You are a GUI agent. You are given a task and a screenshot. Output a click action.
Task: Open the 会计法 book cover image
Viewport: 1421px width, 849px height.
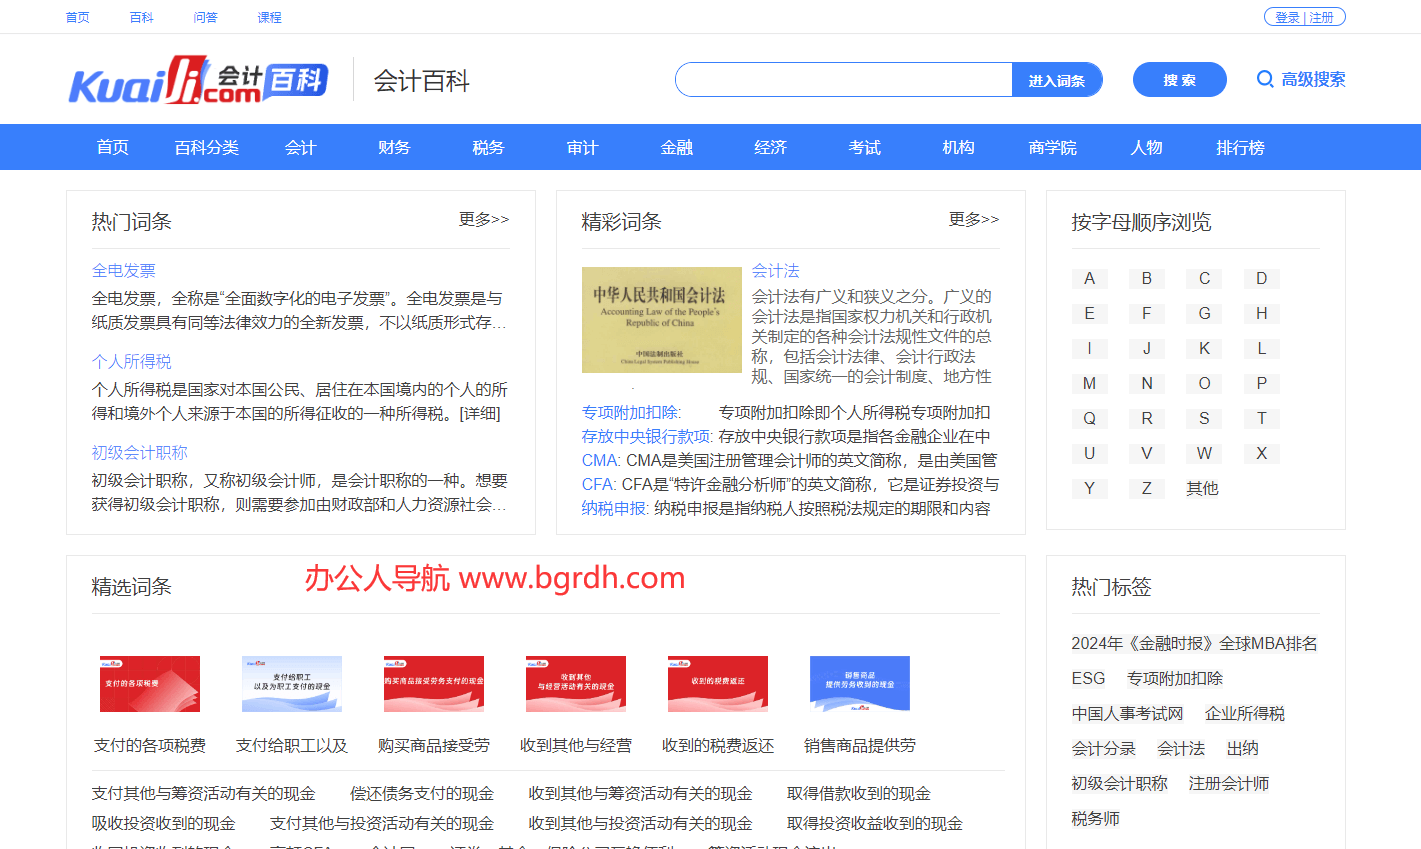(x=661, y=320)
